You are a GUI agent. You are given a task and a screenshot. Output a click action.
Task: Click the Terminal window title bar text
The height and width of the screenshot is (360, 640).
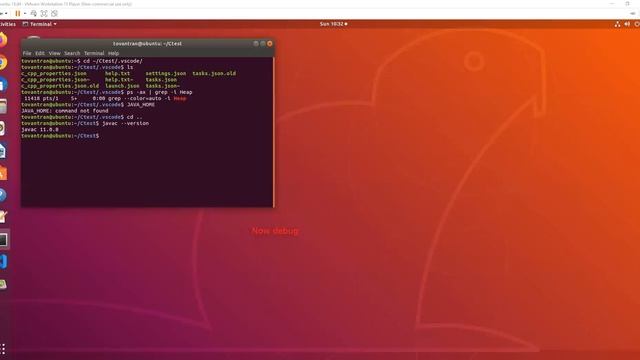point(147,44)
